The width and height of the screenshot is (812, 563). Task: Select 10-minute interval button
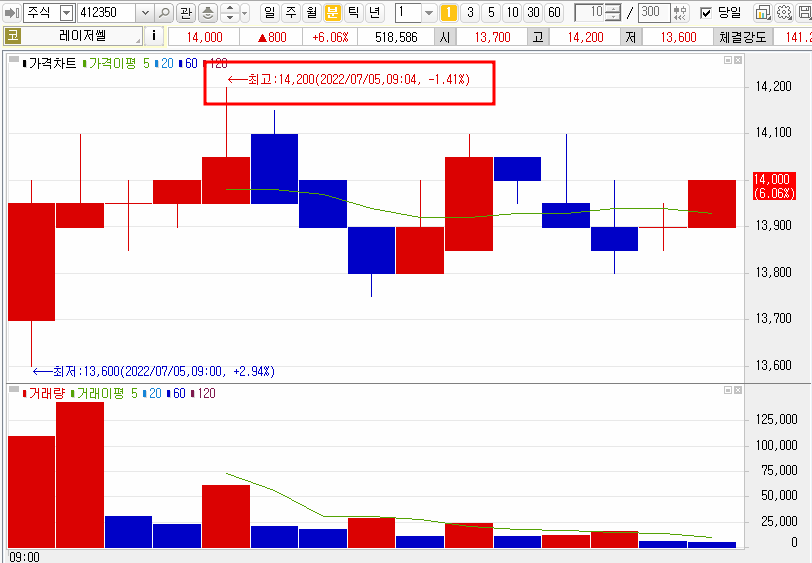click(512, 12)
